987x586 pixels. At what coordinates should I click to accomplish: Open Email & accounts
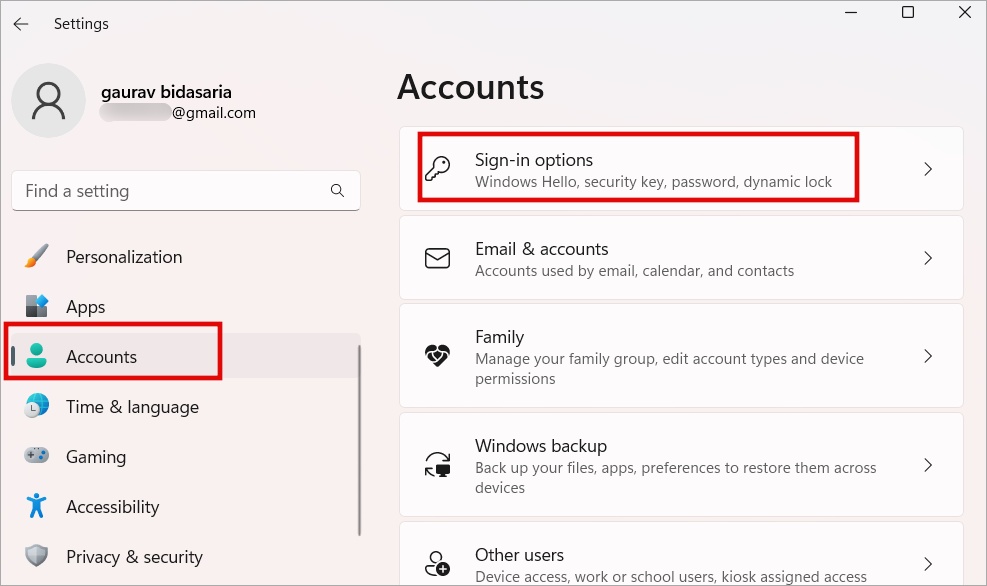point(681,258)
